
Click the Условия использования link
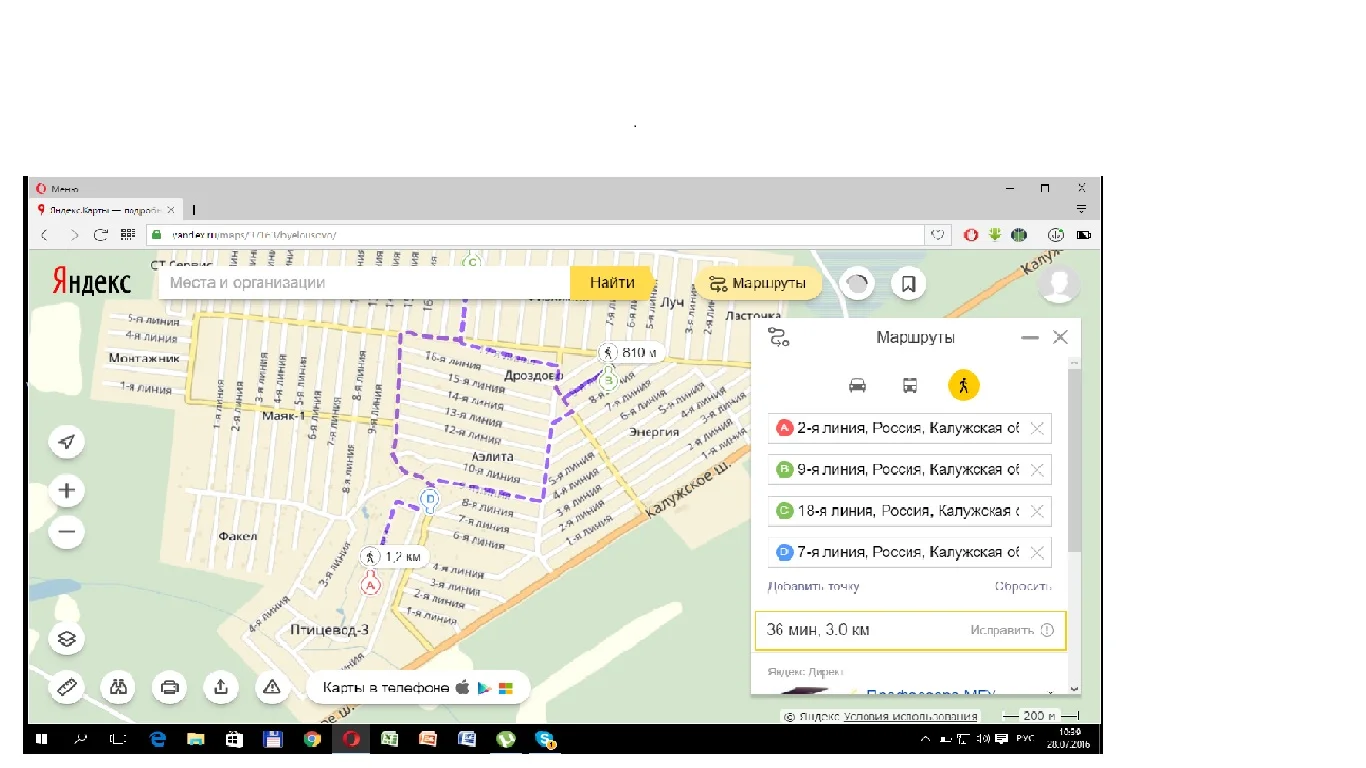point(911,717)
